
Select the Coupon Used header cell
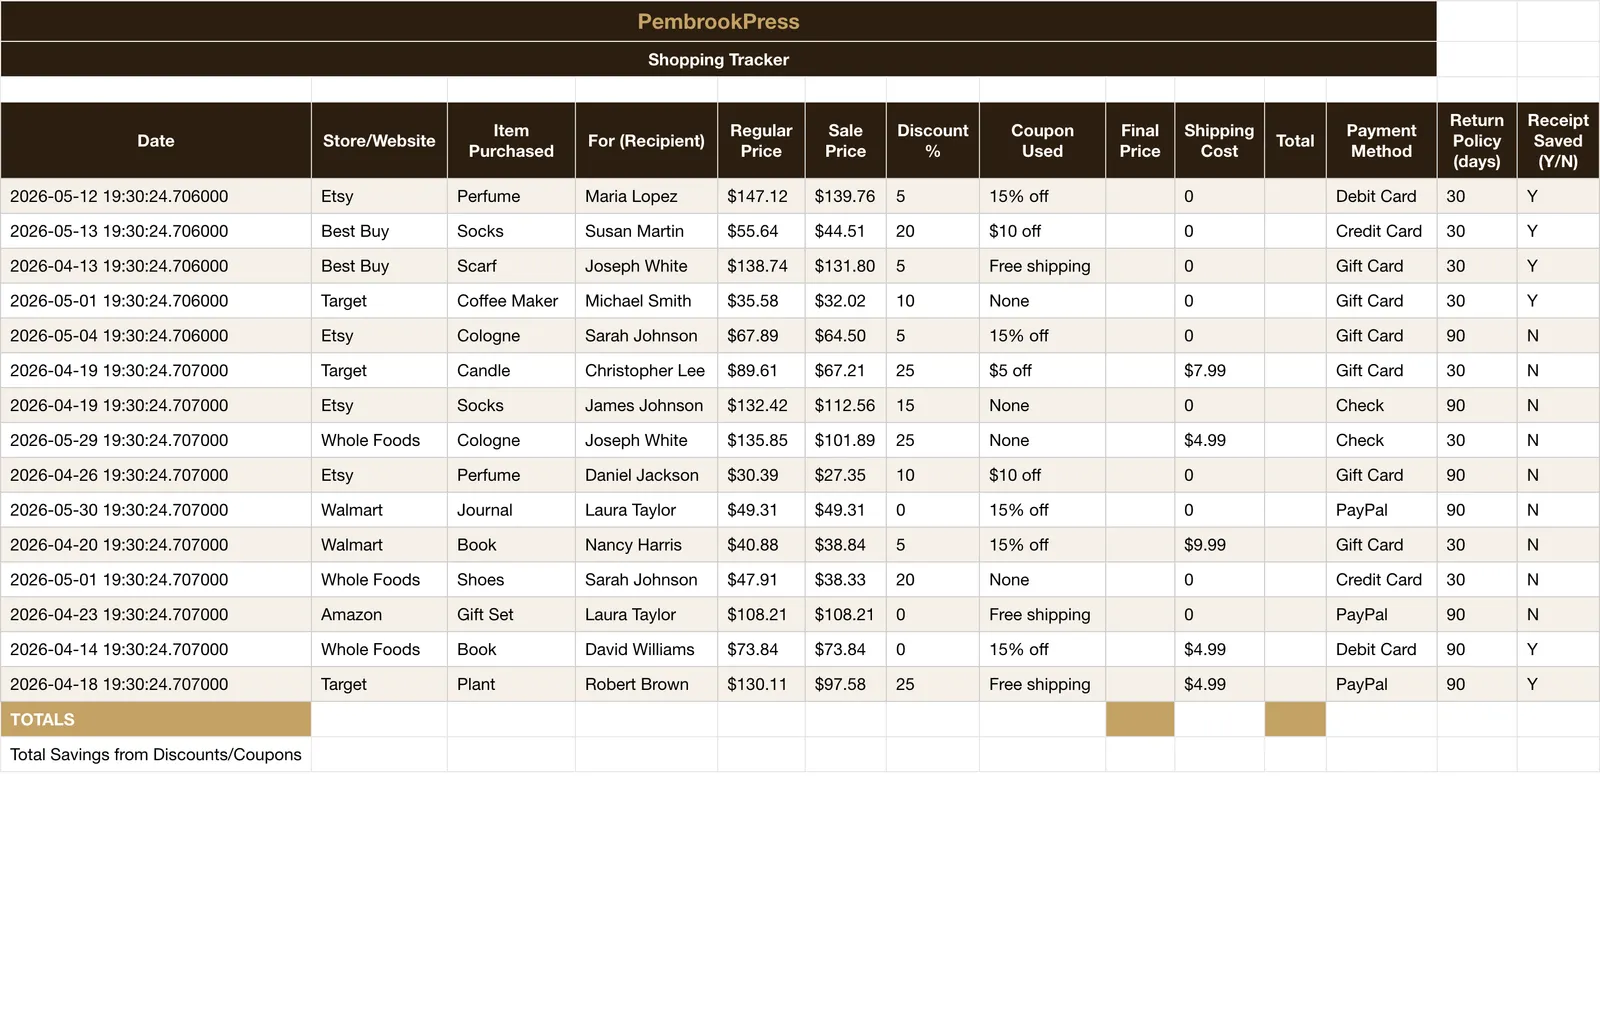pos(1042,141)
